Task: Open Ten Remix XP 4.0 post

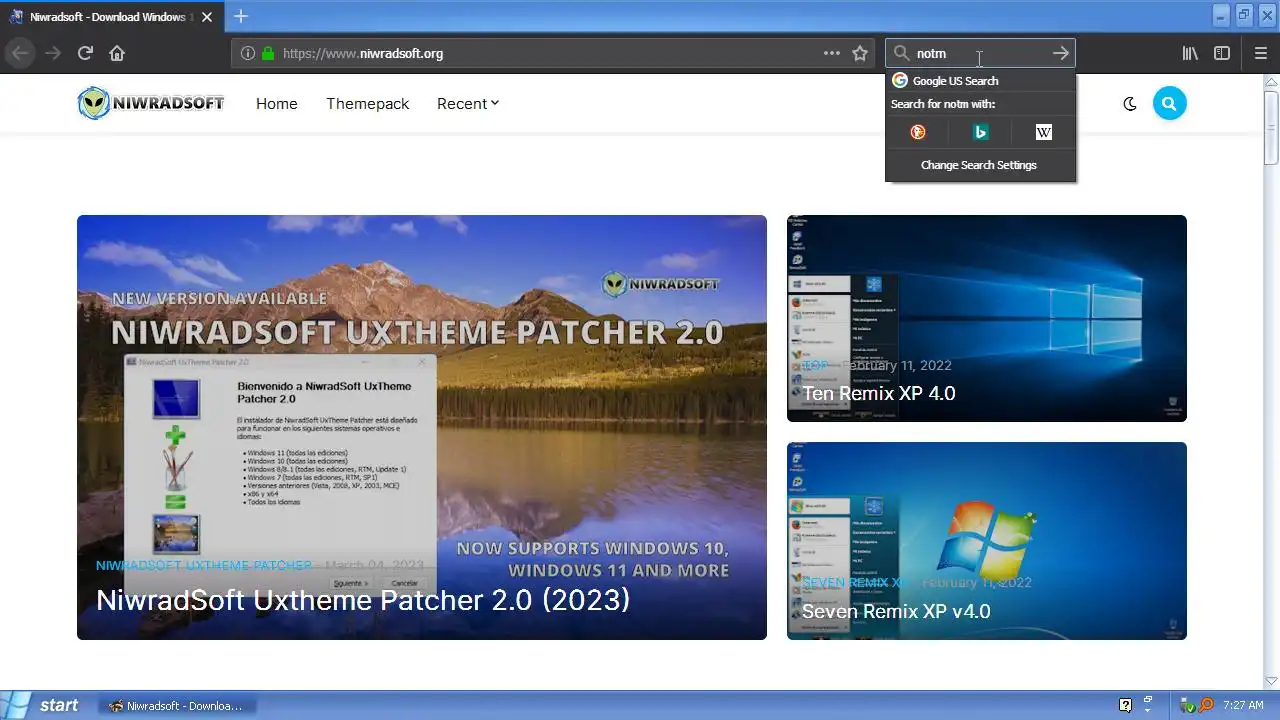Action: click(x=879, y=393)
